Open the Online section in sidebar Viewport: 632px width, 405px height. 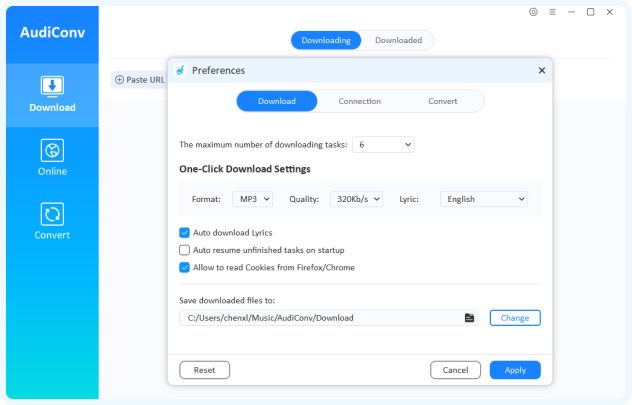click(52, 158)
